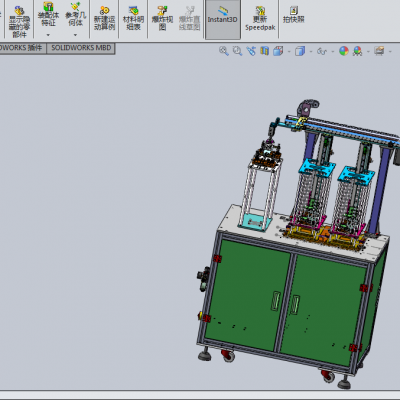Toggle the Instant3D button
This screenshot has width=400, height=400.
(222, 19)
